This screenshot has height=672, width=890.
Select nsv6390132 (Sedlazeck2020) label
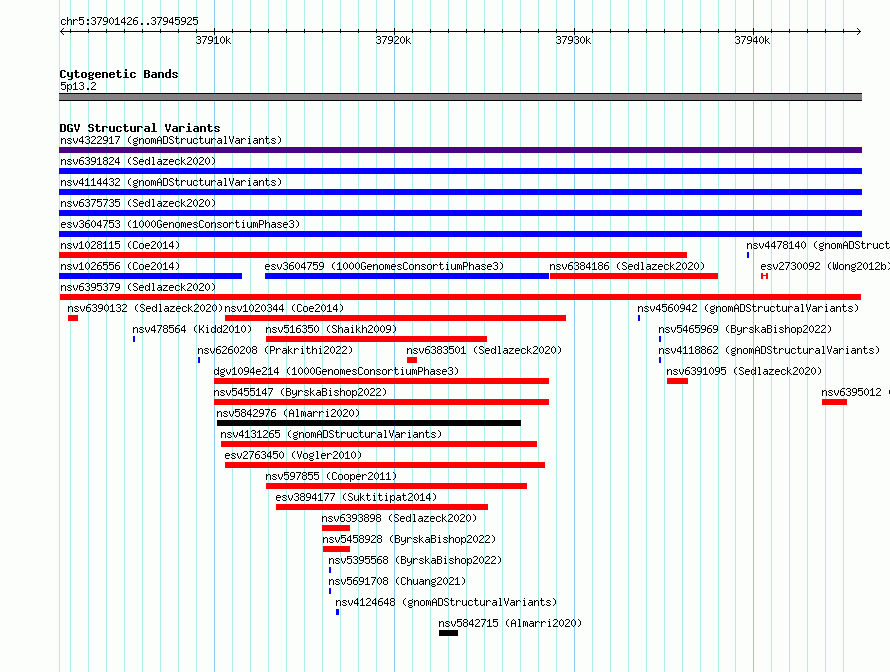(145, 308)
